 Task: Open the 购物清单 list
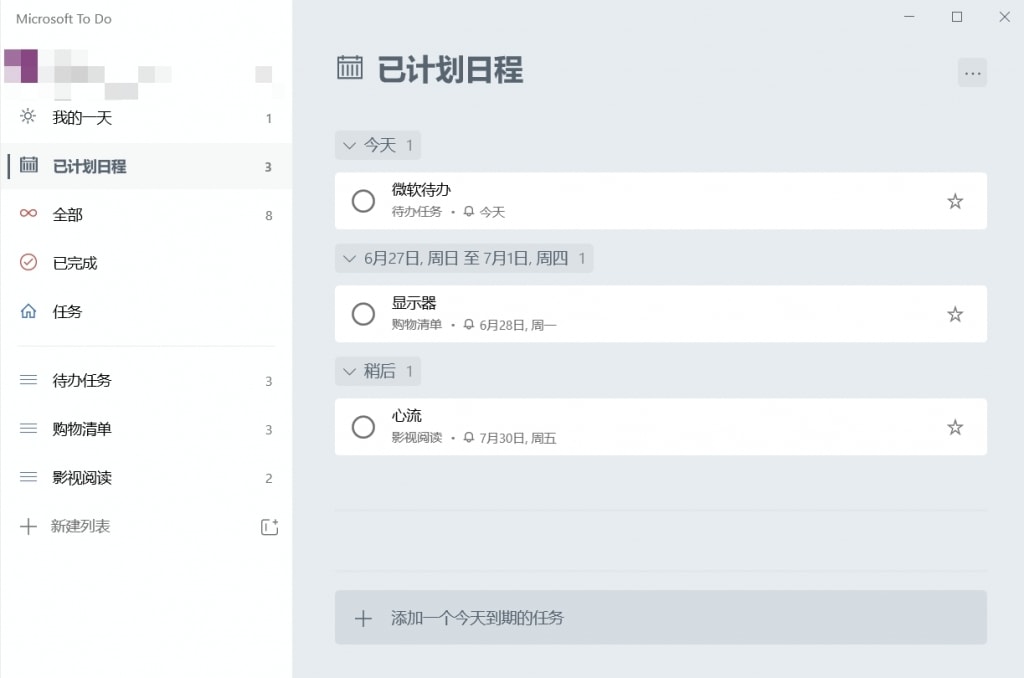click(146, 429)
